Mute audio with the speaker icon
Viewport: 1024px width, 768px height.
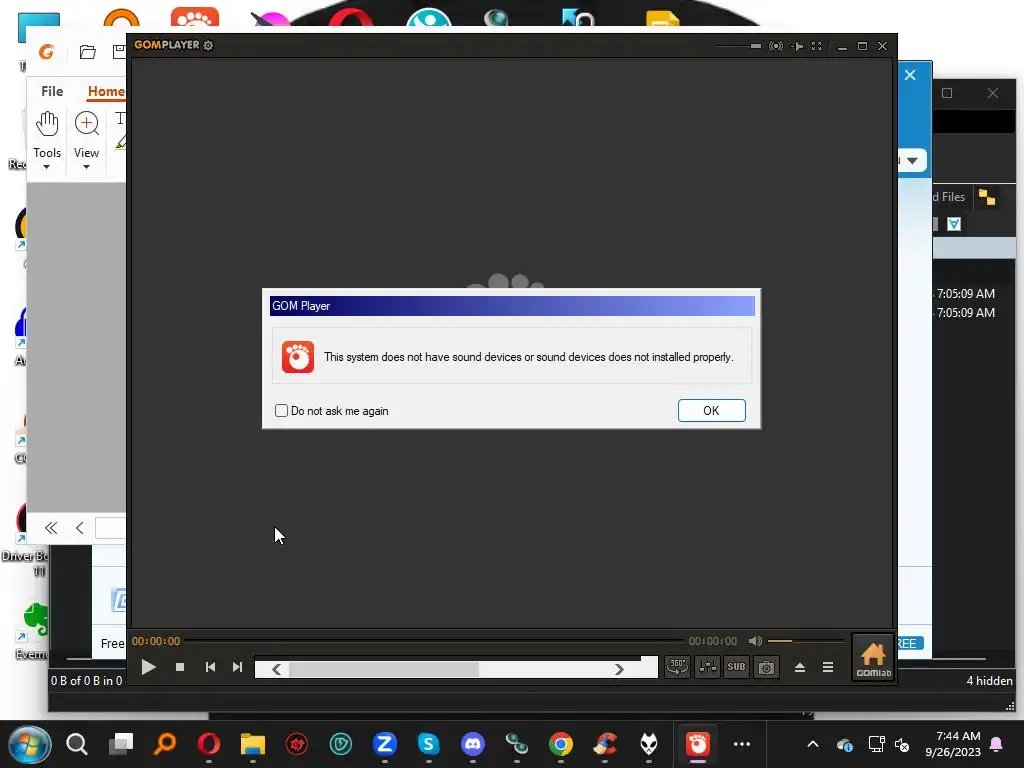point(755,641)
